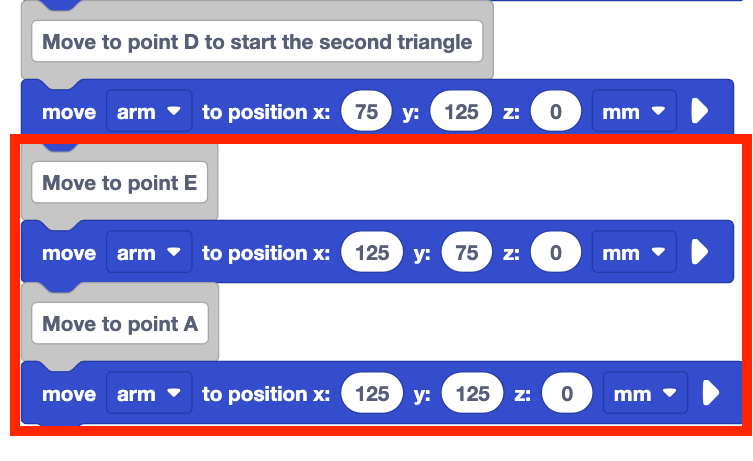This screenshot has height=461, width=753.
Task: Click z value 0 in the point D block
Action: 556,112
